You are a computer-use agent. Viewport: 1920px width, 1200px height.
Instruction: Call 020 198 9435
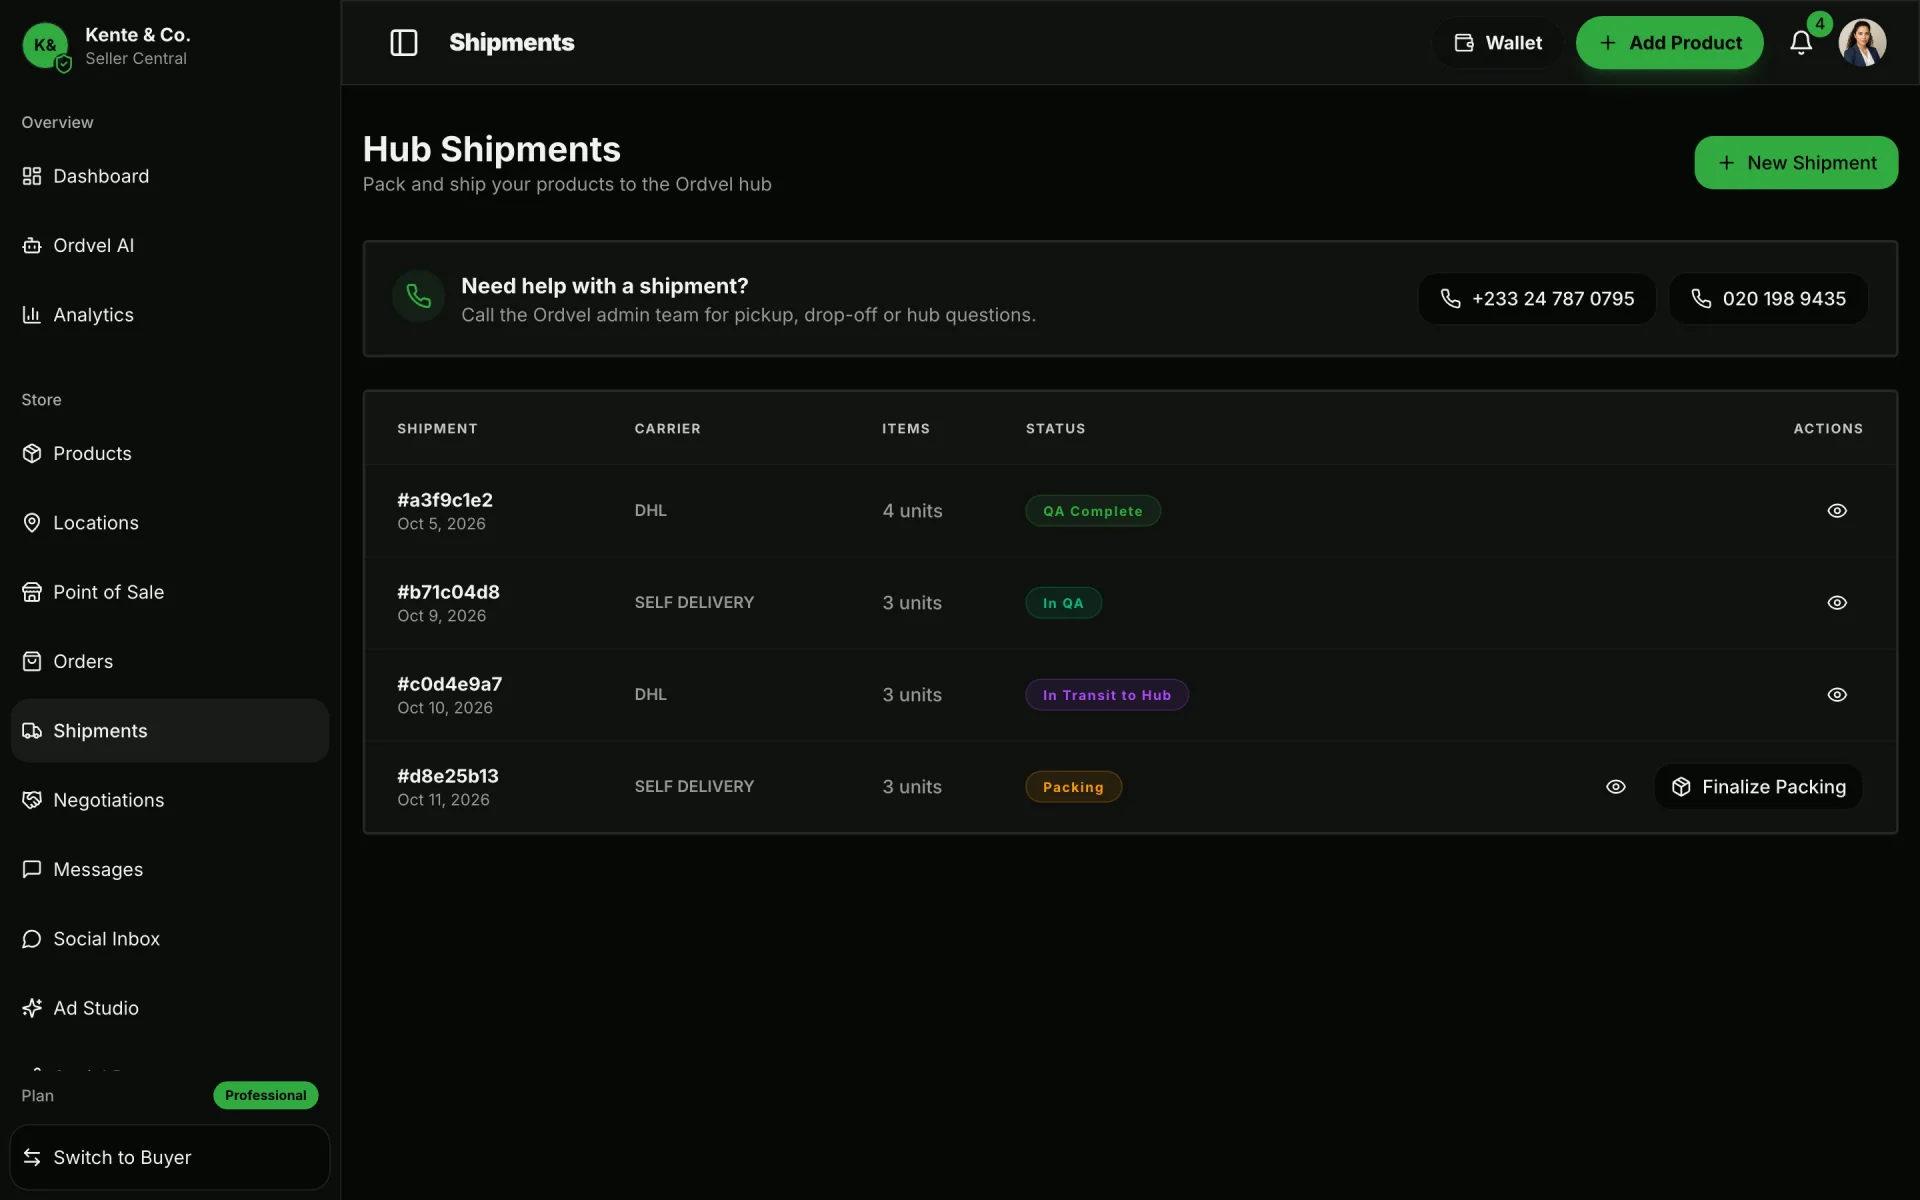point(1768,299)
